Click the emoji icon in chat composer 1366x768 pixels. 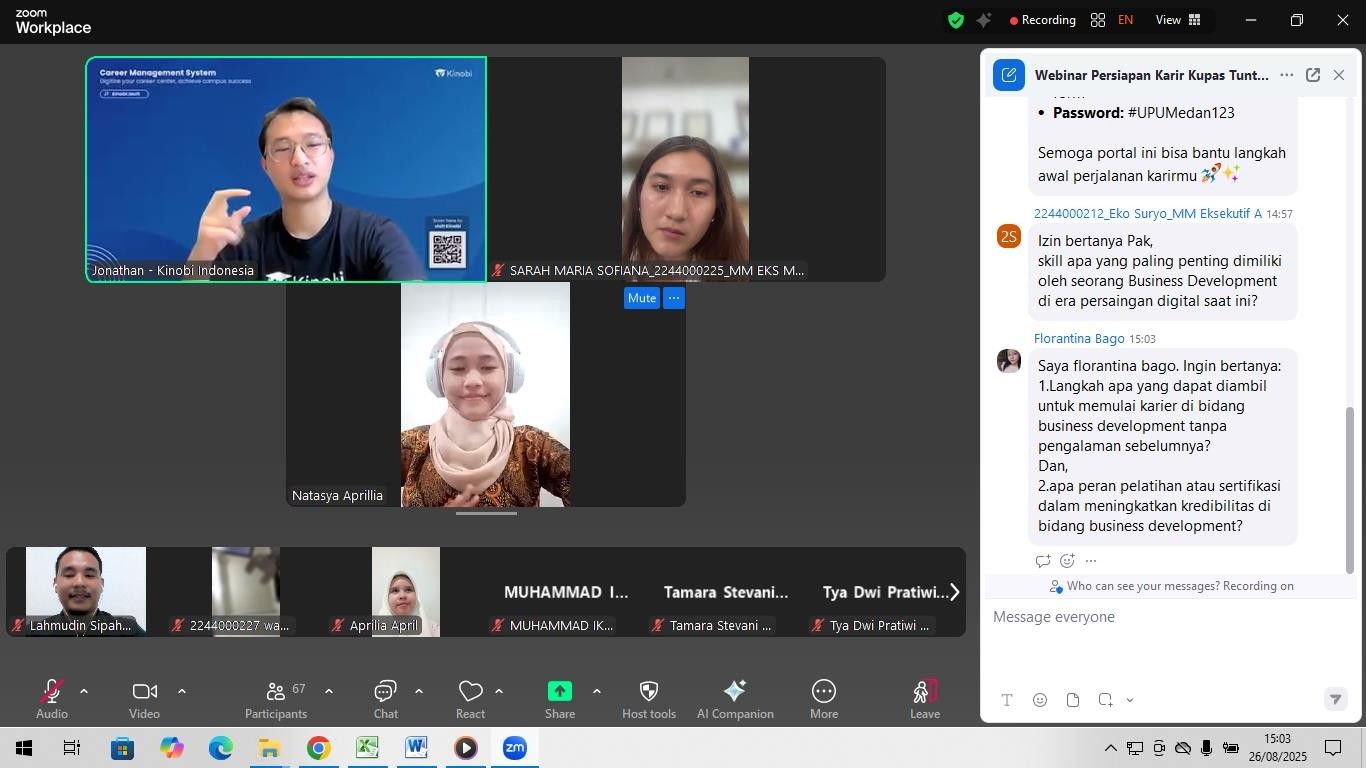click(1040, 700)
